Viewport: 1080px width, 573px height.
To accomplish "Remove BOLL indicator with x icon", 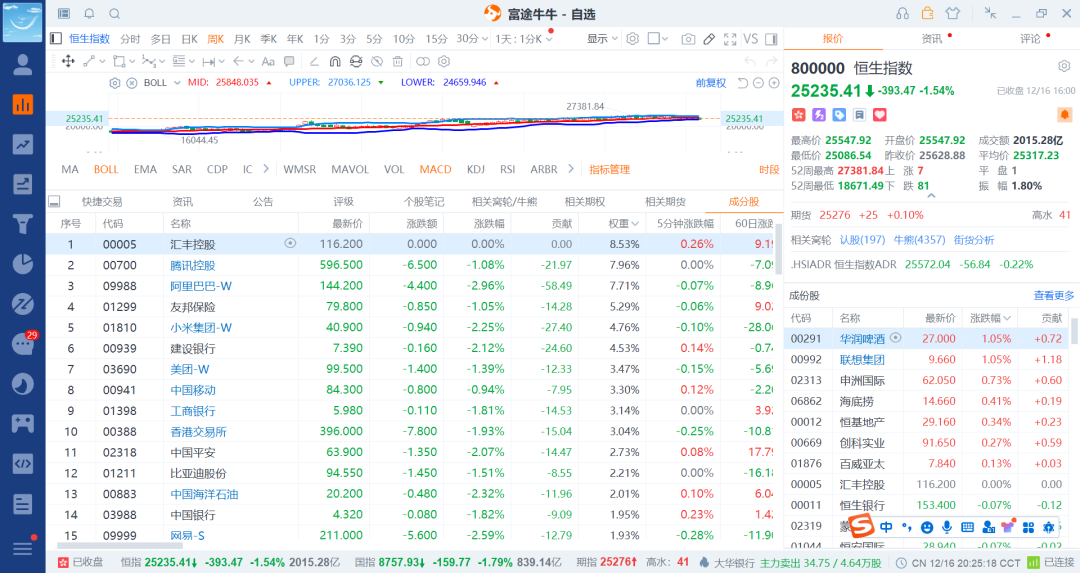I will [132, 83].
